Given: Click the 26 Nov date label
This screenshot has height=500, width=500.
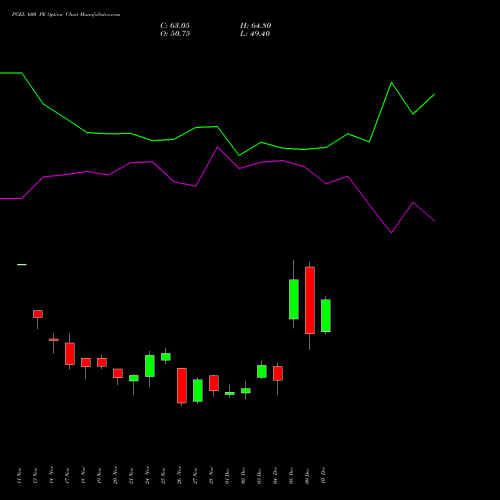Looking at the screenshot, I should [x=179, y=476].
